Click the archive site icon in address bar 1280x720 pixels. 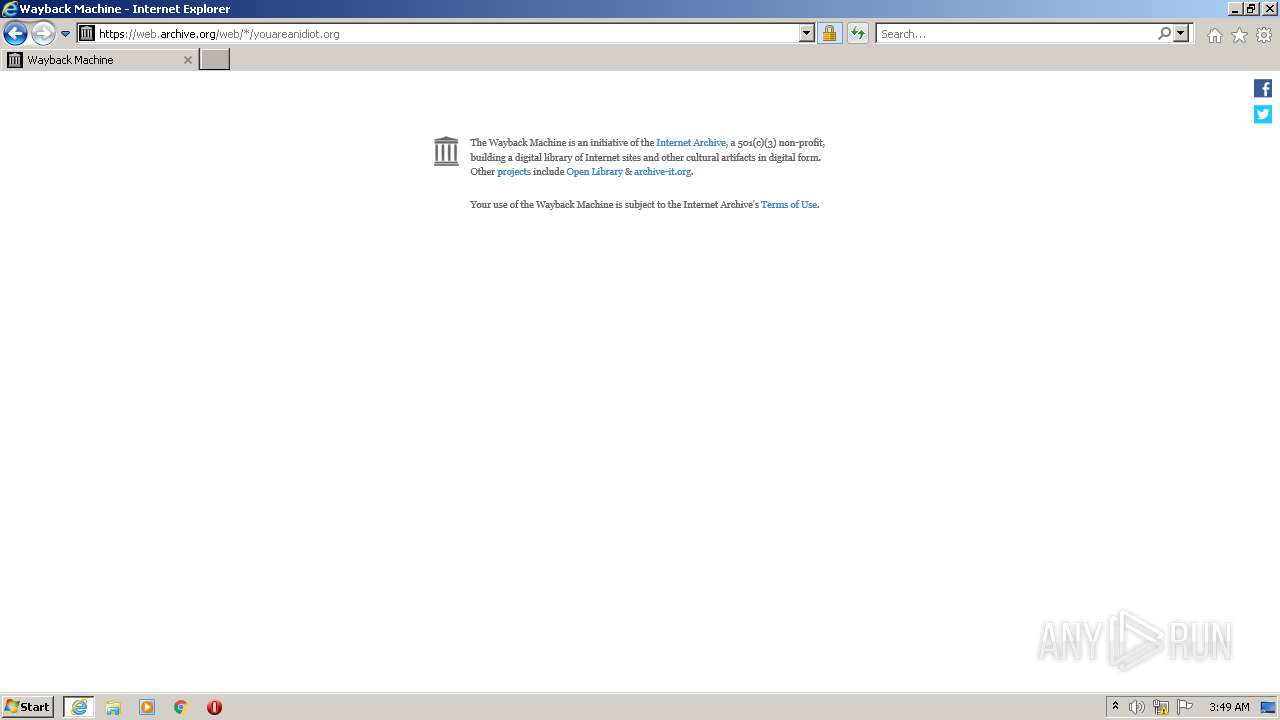pos(87,33)
